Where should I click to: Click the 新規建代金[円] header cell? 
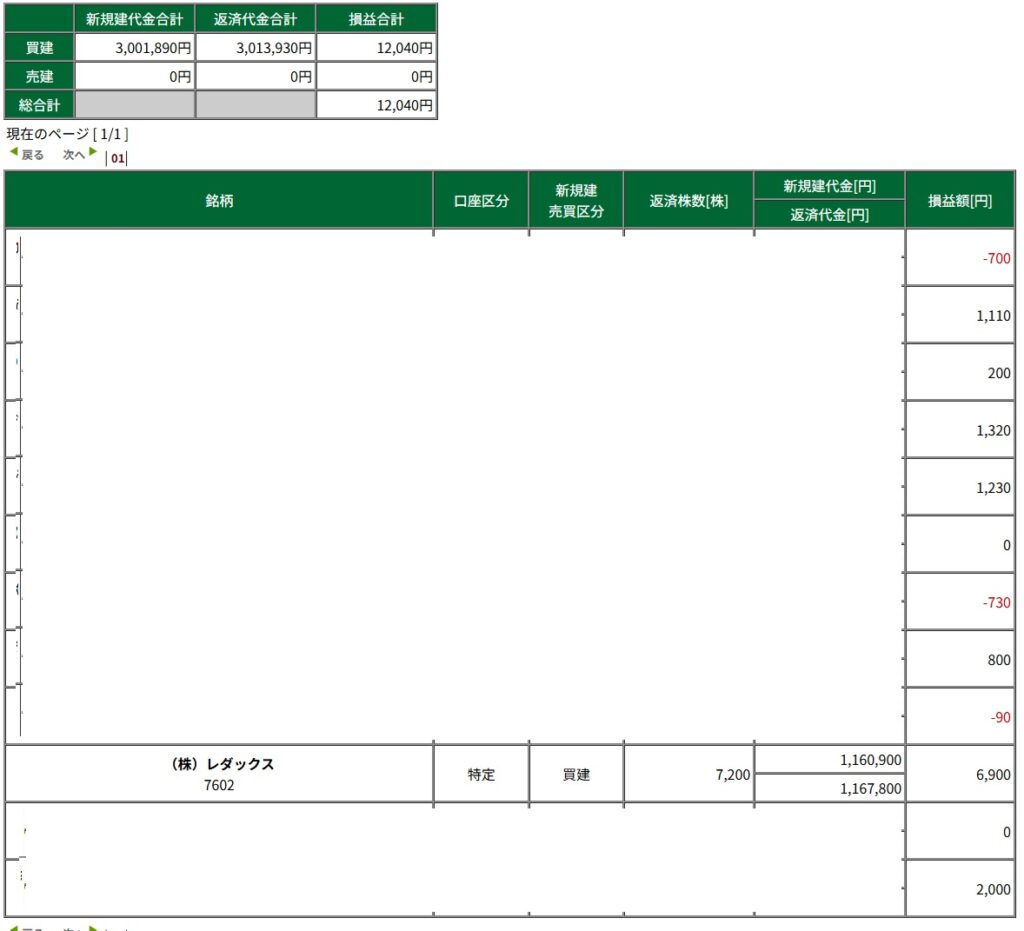point(829,186)
